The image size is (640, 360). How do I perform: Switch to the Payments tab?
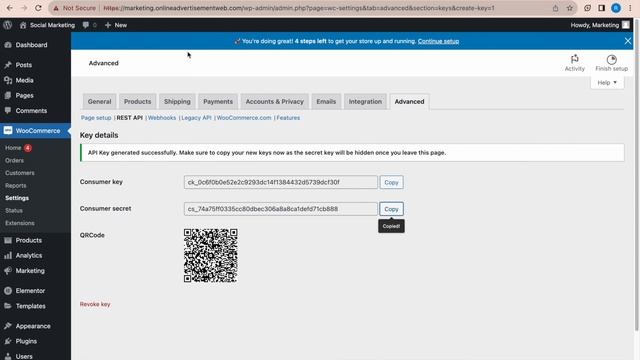(x=218, y=102)
